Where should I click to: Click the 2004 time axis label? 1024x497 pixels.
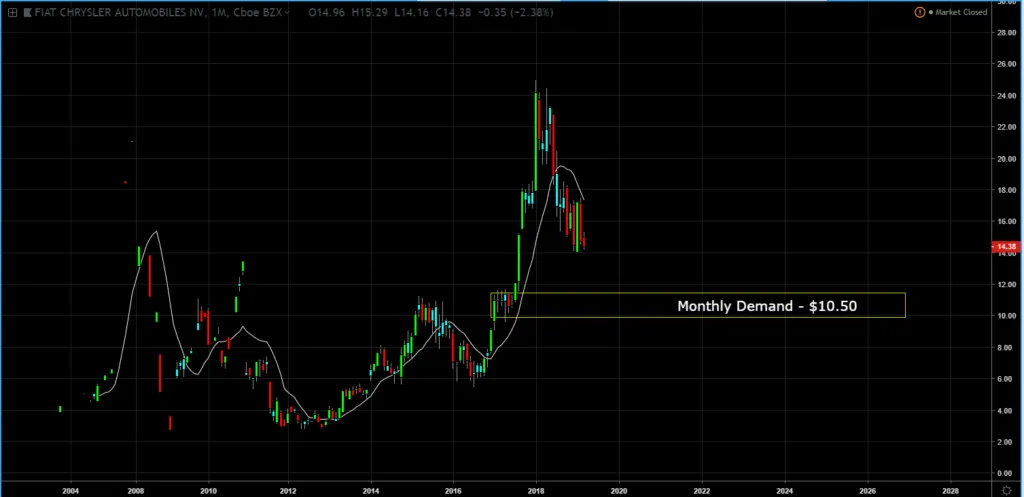click(71, 490)
